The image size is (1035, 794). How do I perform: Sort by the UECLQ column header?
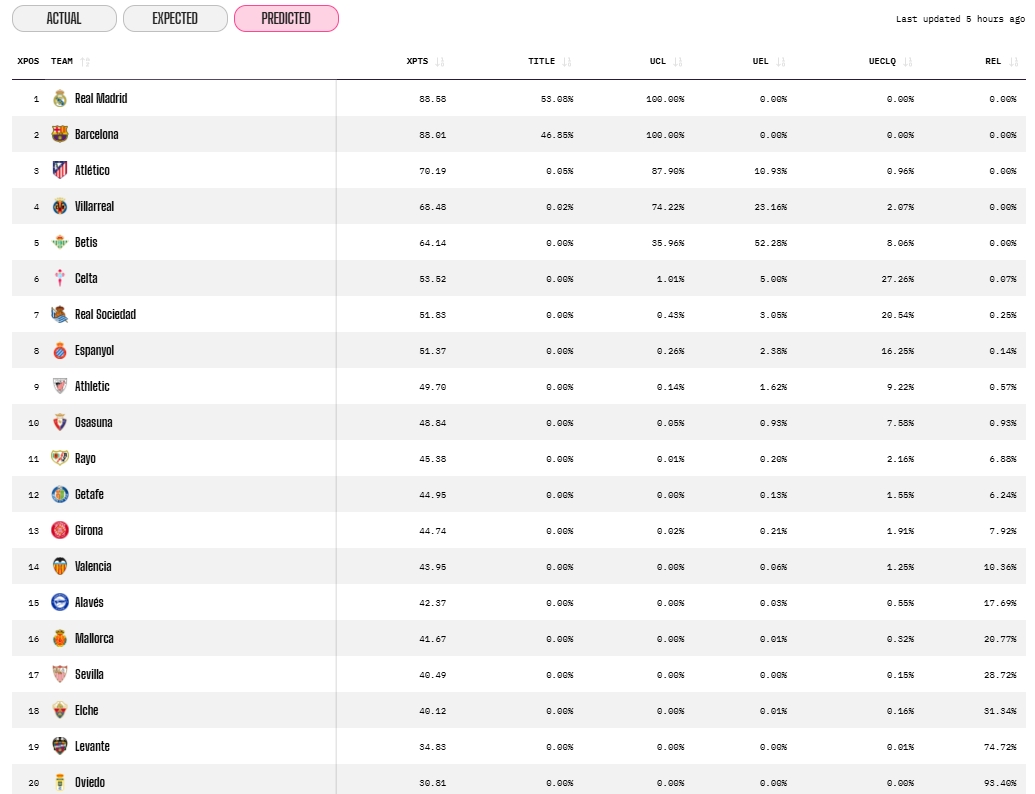pos(882,61)
